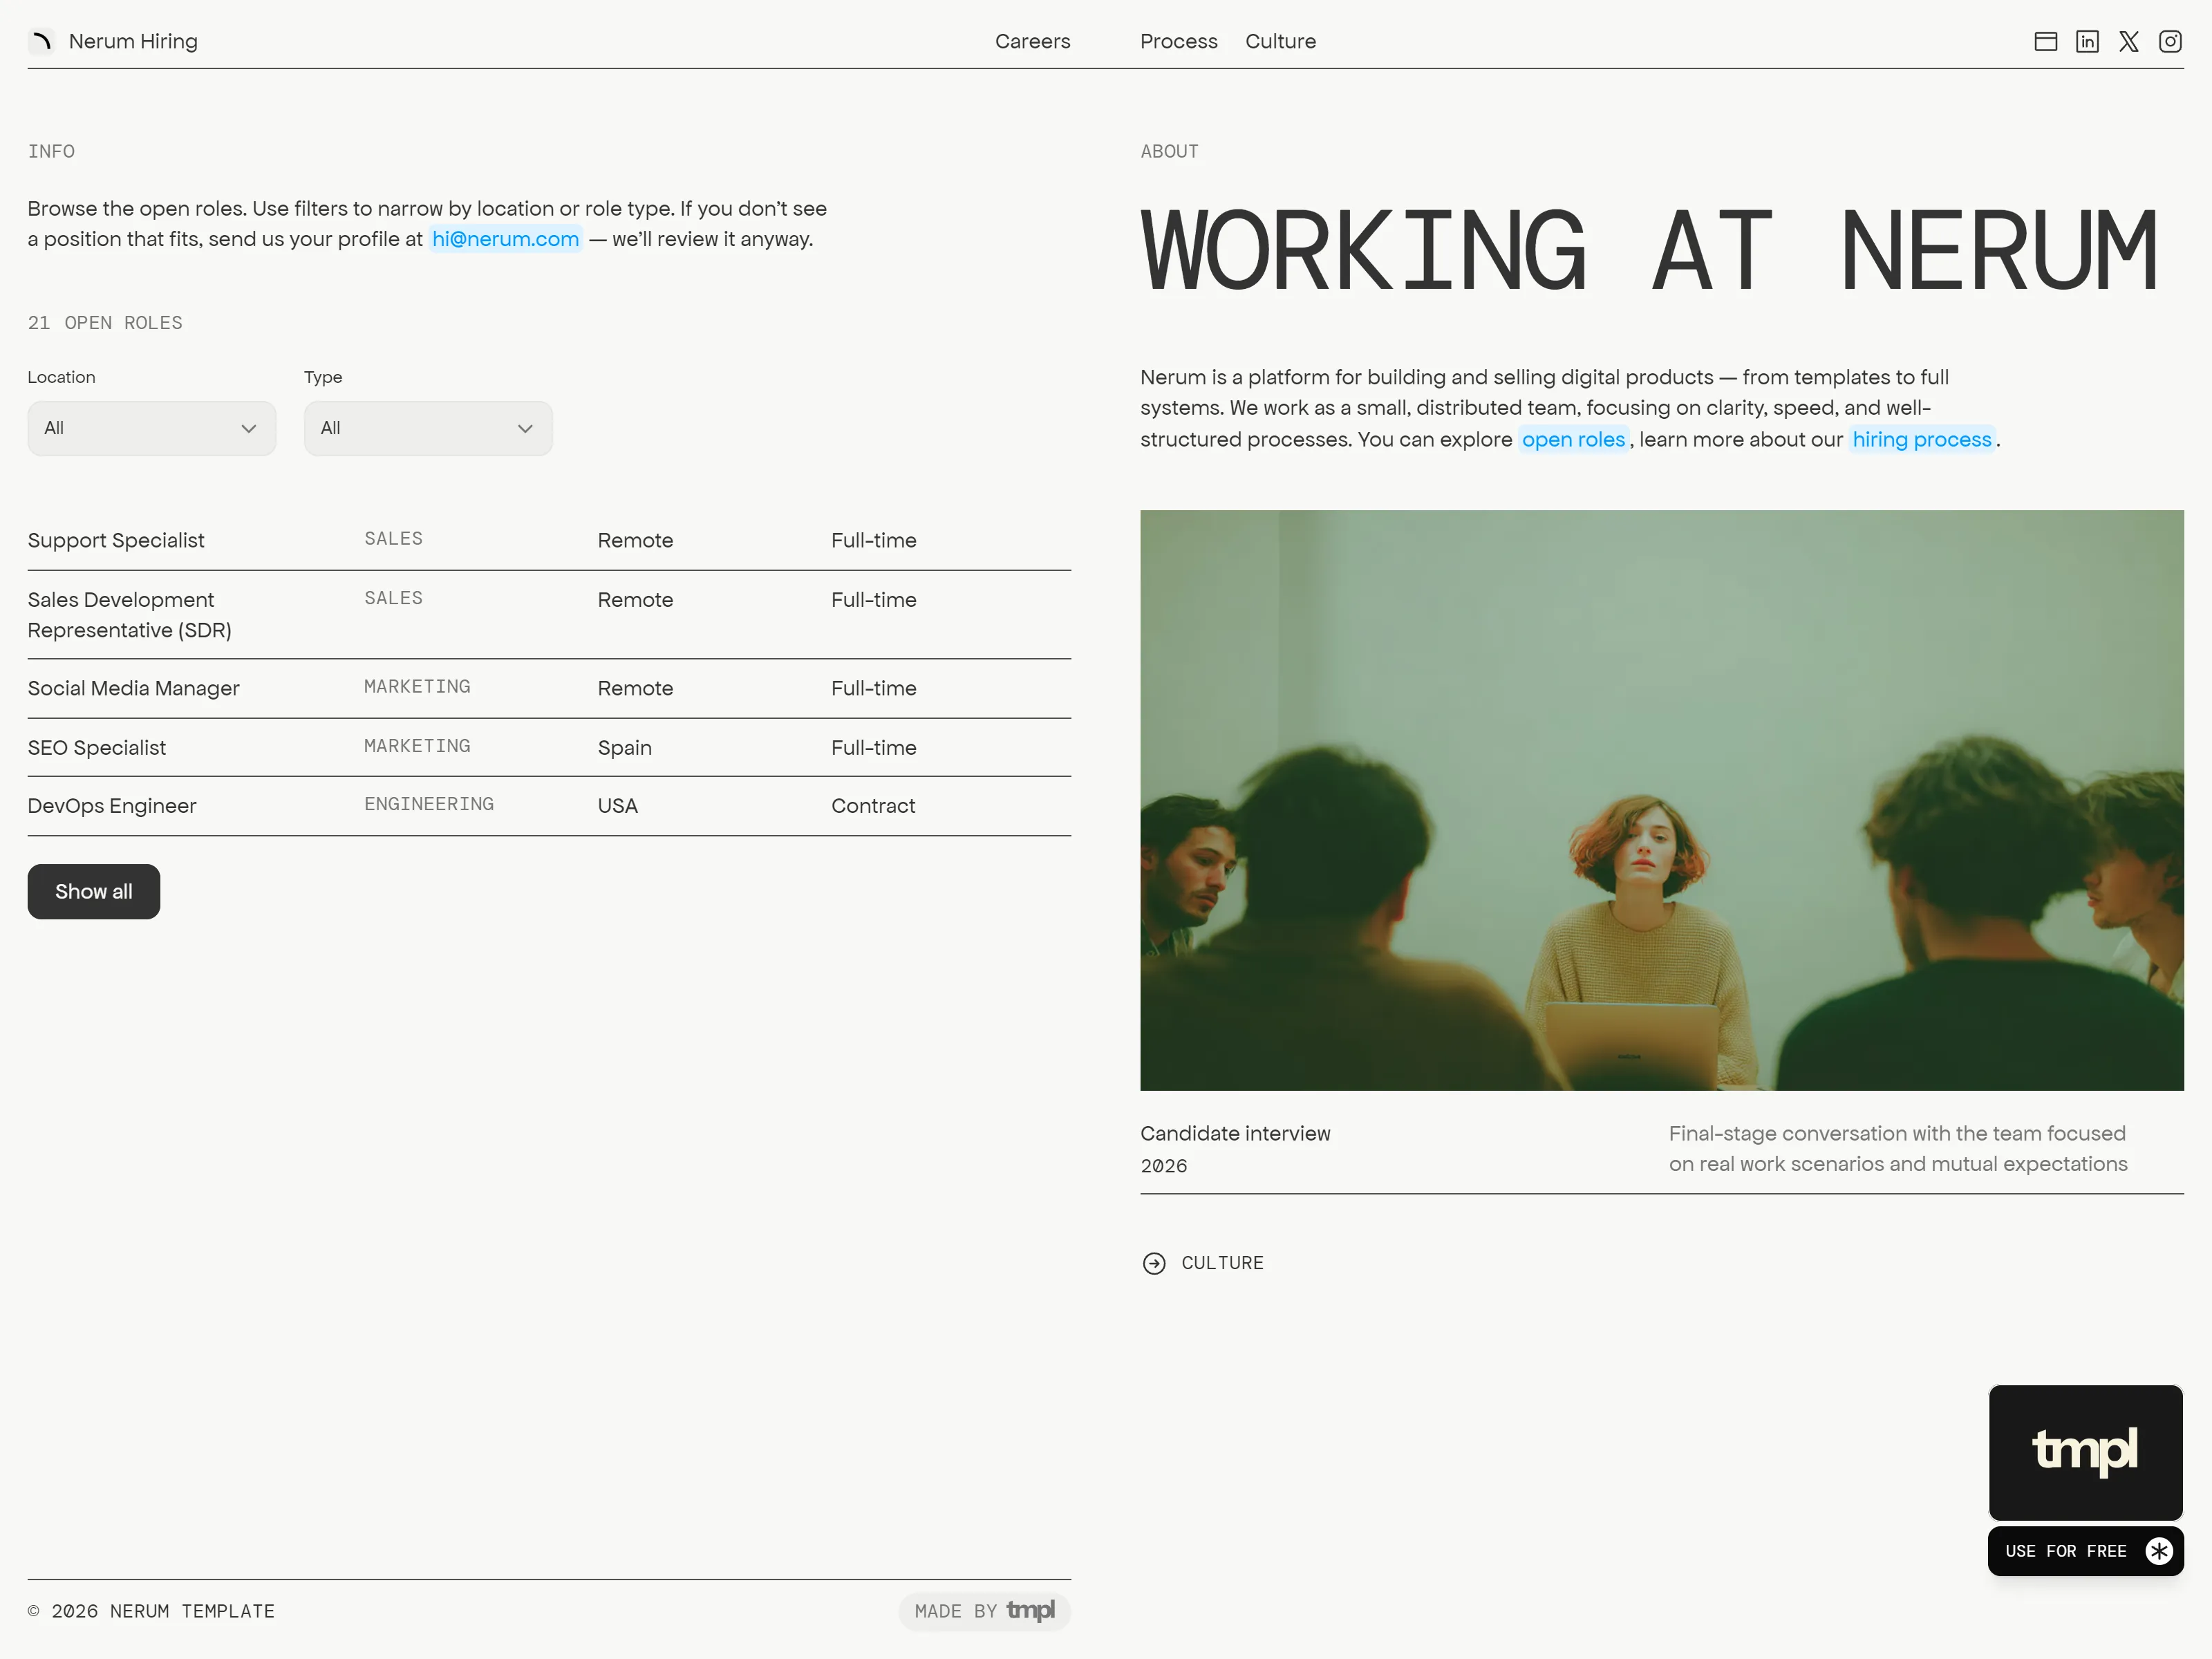
Task: Click the Show all button
Action: [x=94, y=891]
